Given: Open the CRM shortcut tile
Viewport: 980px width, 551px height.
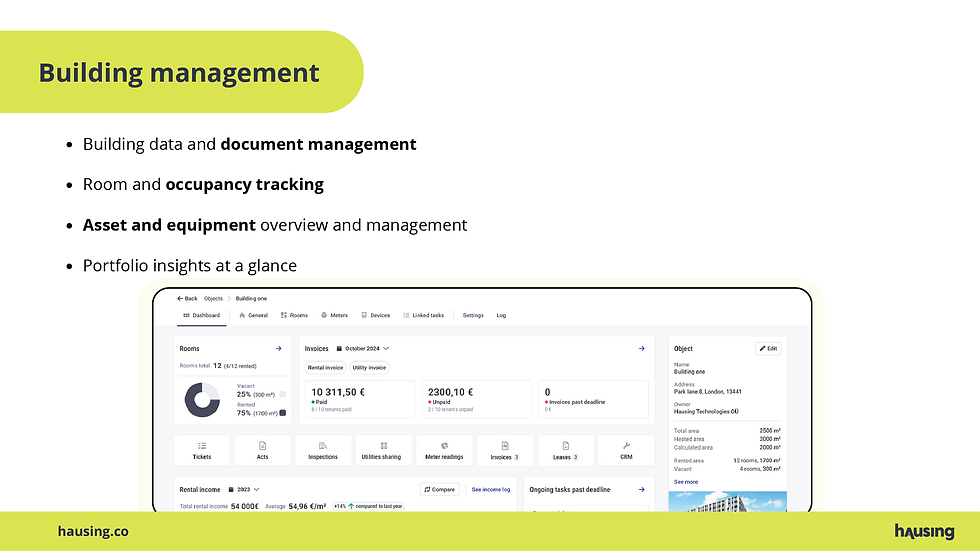Looking at the screenshot, I should [x=626, y=450].
